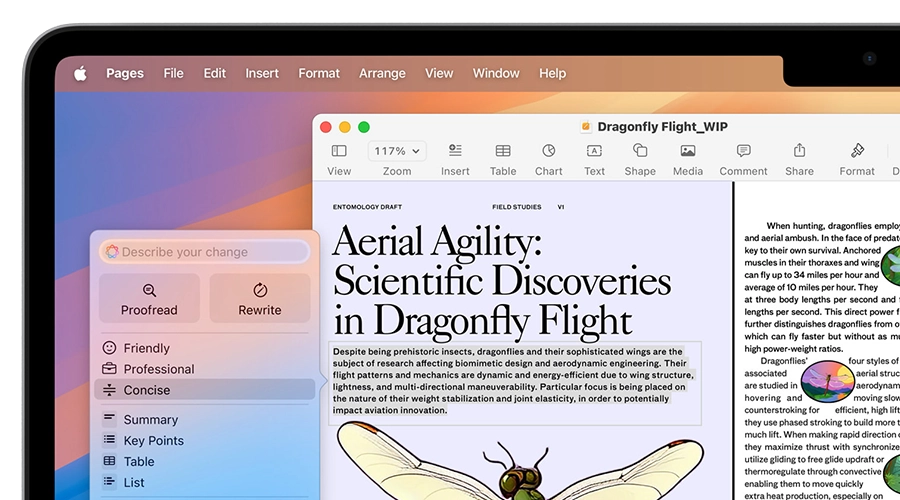Screen dimensions: 900x500
Task: Click the Dragonfly Flight_WIP document title
Action: pos(662,127)
